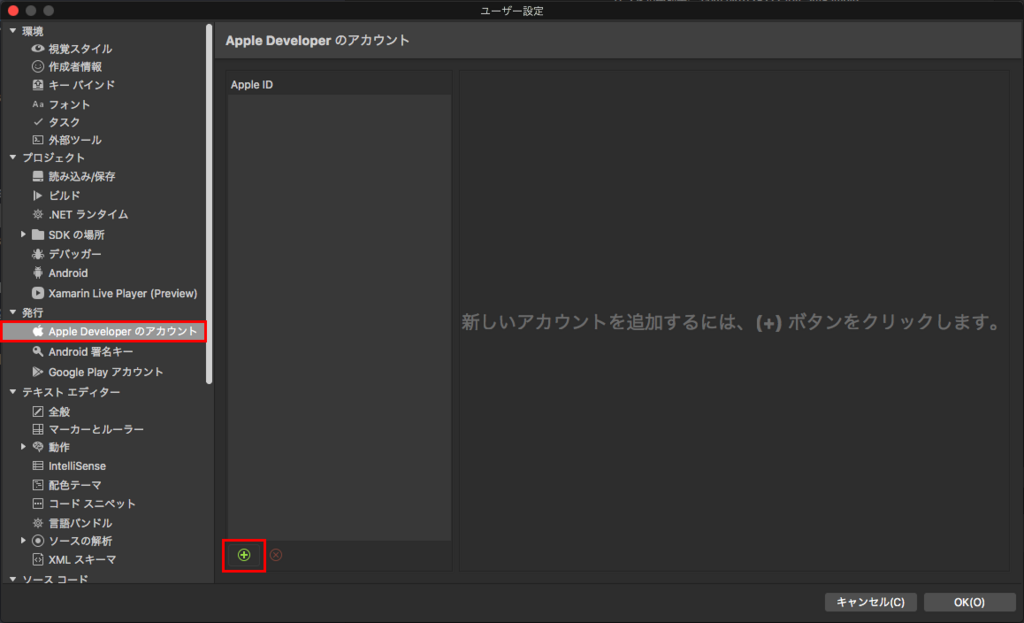The height and width of the screenshot is (623, 1024).
Task: Click the build arrow icon beside ビルド
Action: click(x=38, y=195)
